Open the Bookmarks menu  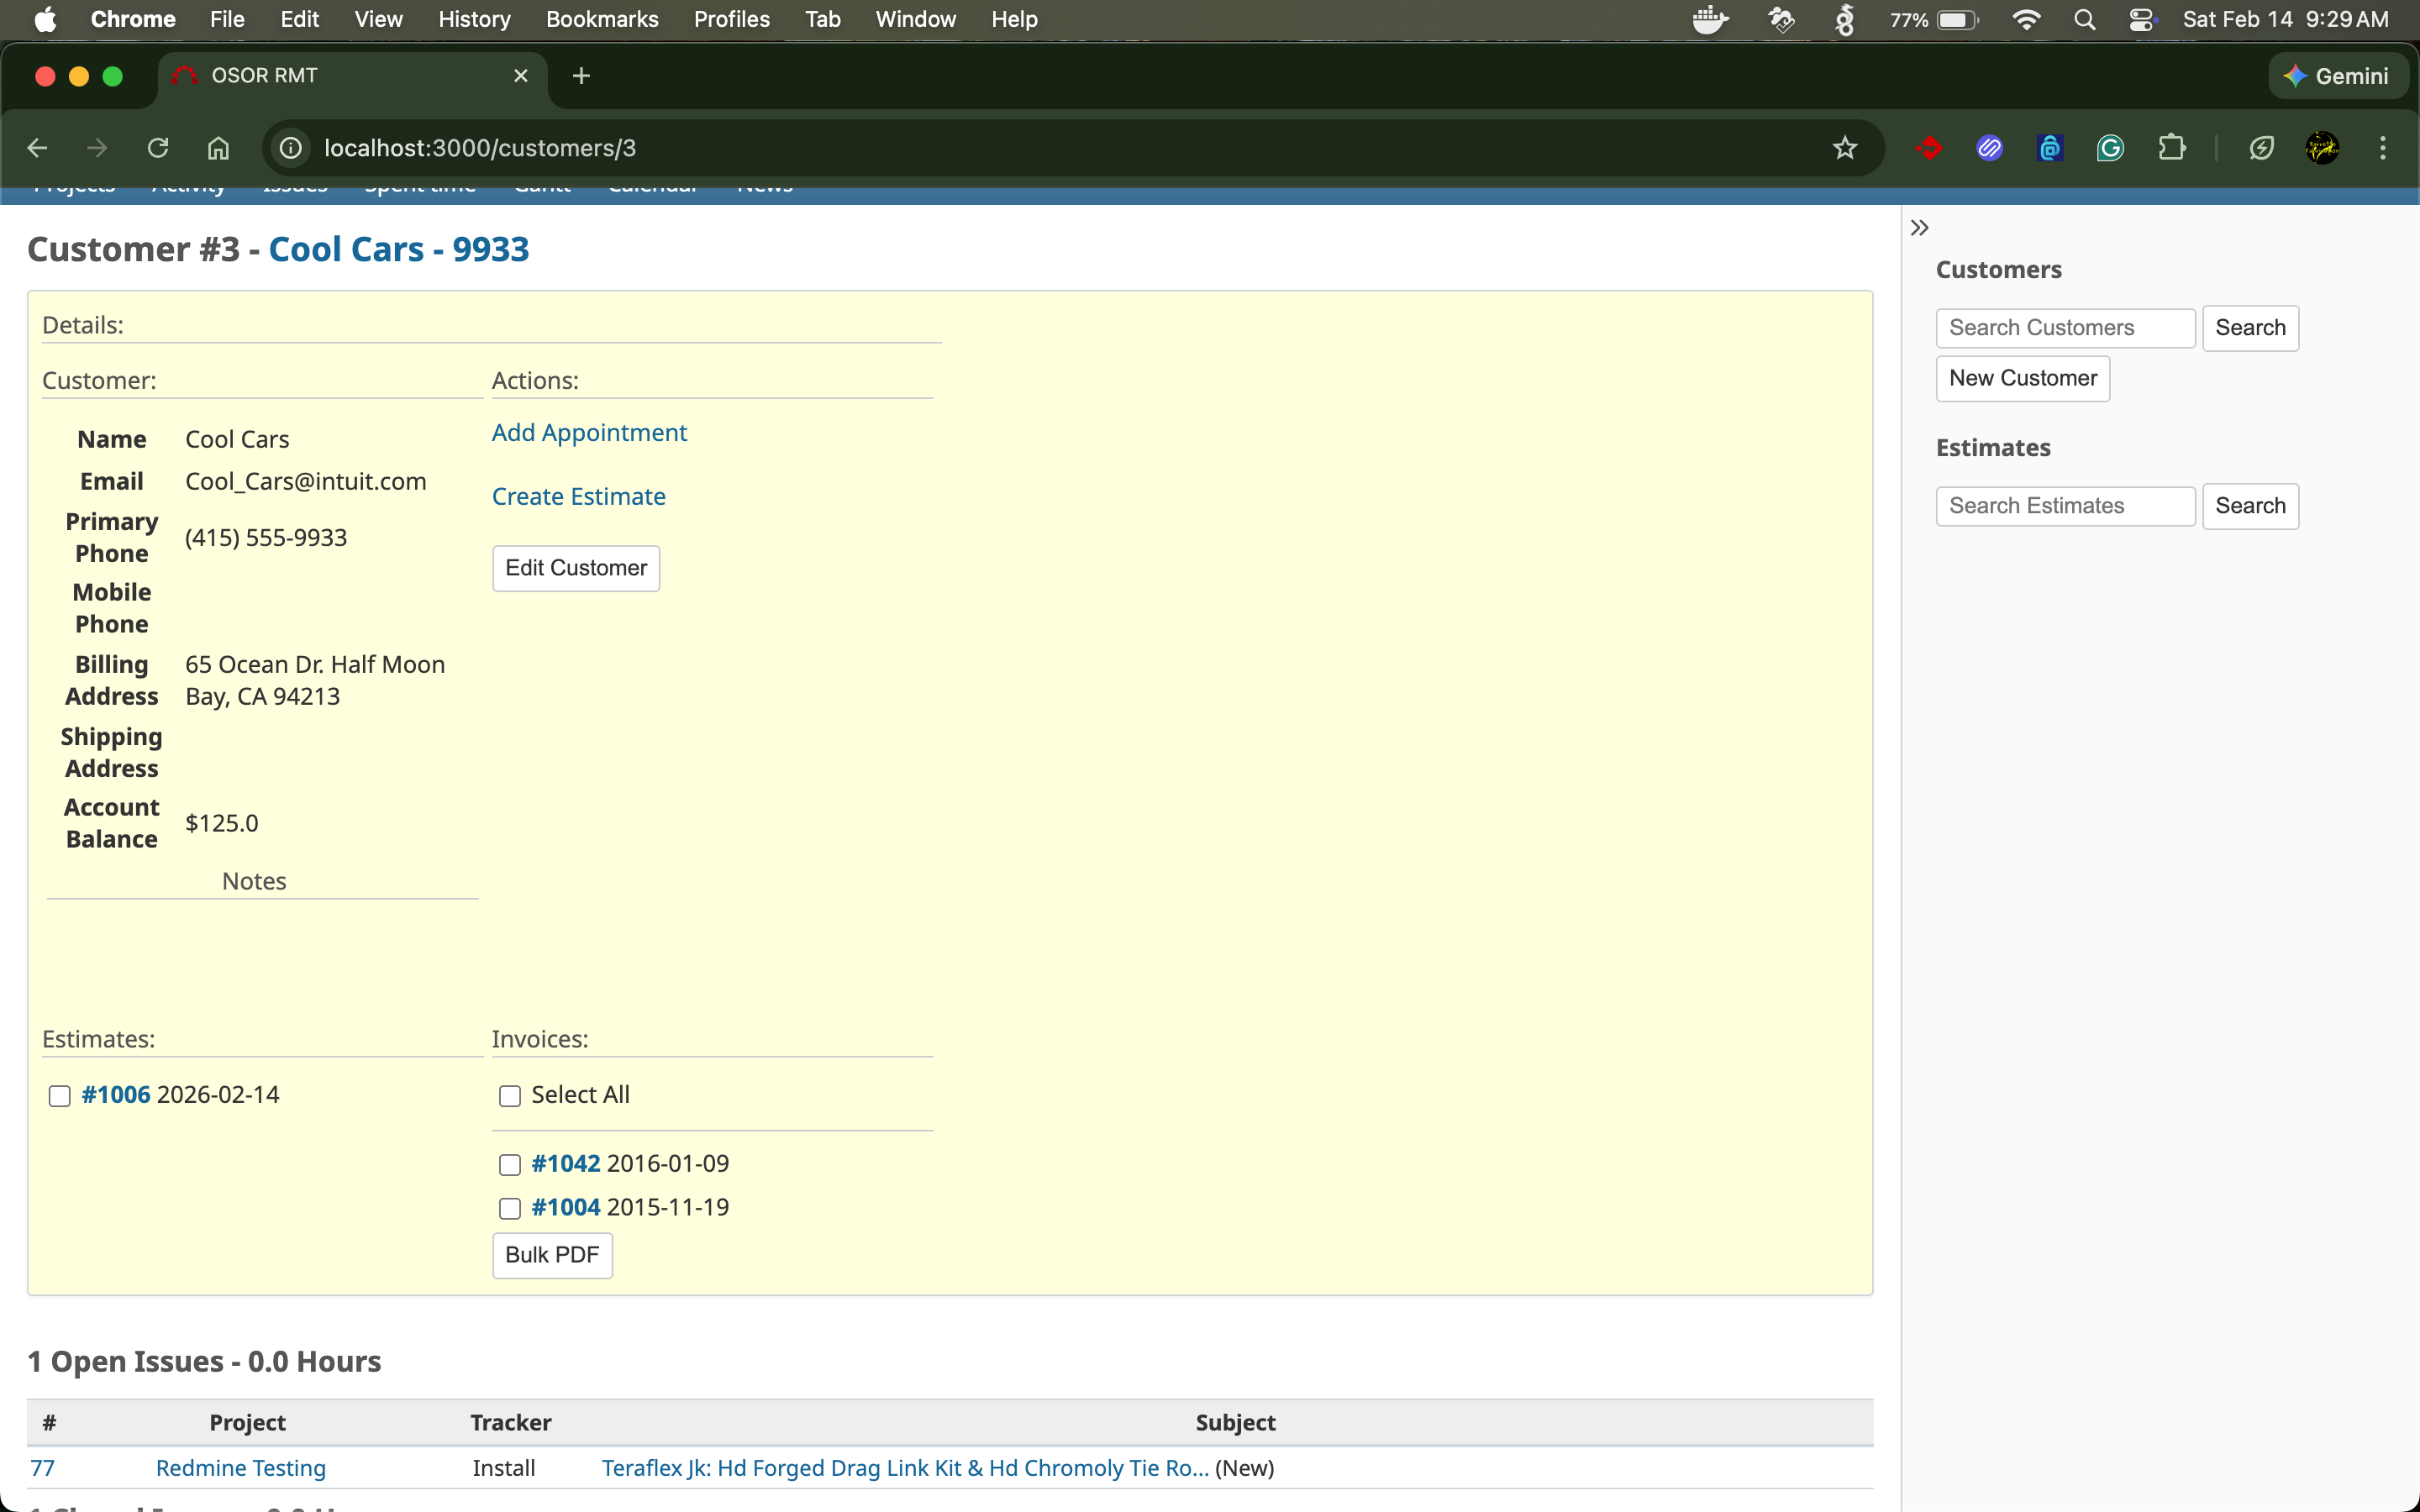(x=601, y=19)
